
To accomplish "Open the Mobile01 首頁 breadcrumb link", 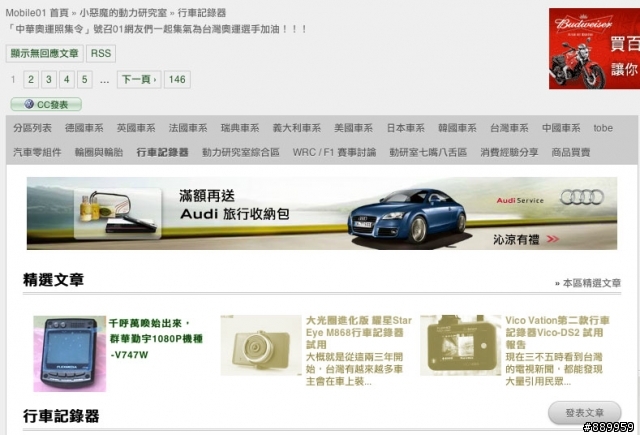I will coord(37,13).
